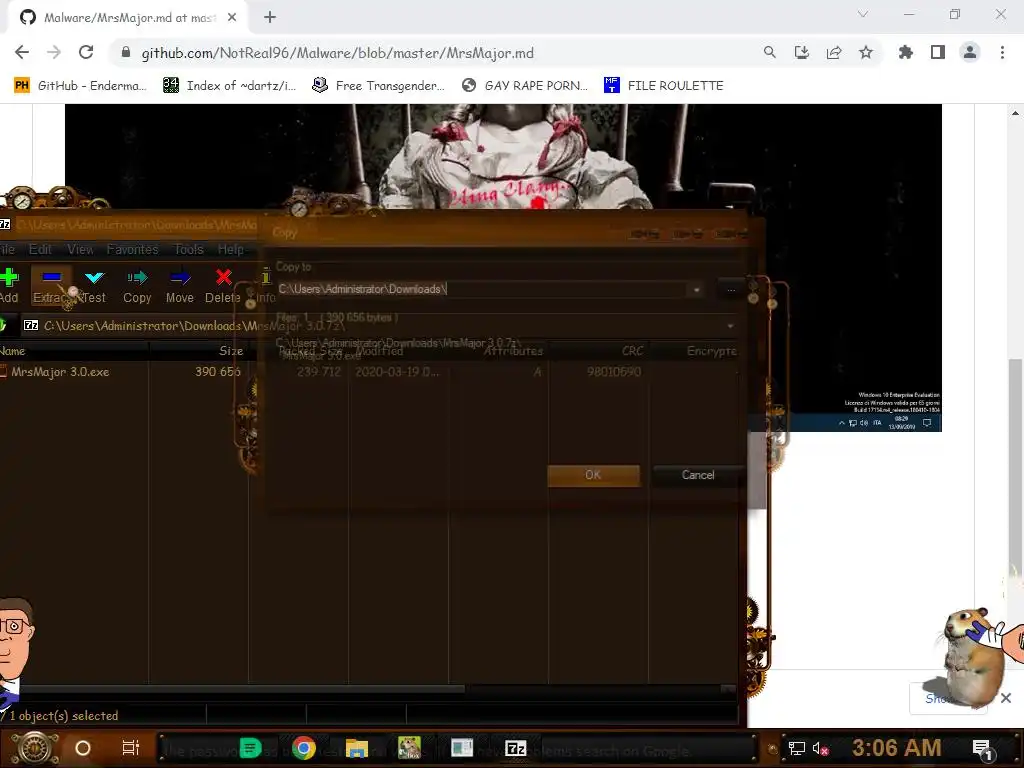
Task: Sort by the Size column header
Action: (x=199, y=351)
